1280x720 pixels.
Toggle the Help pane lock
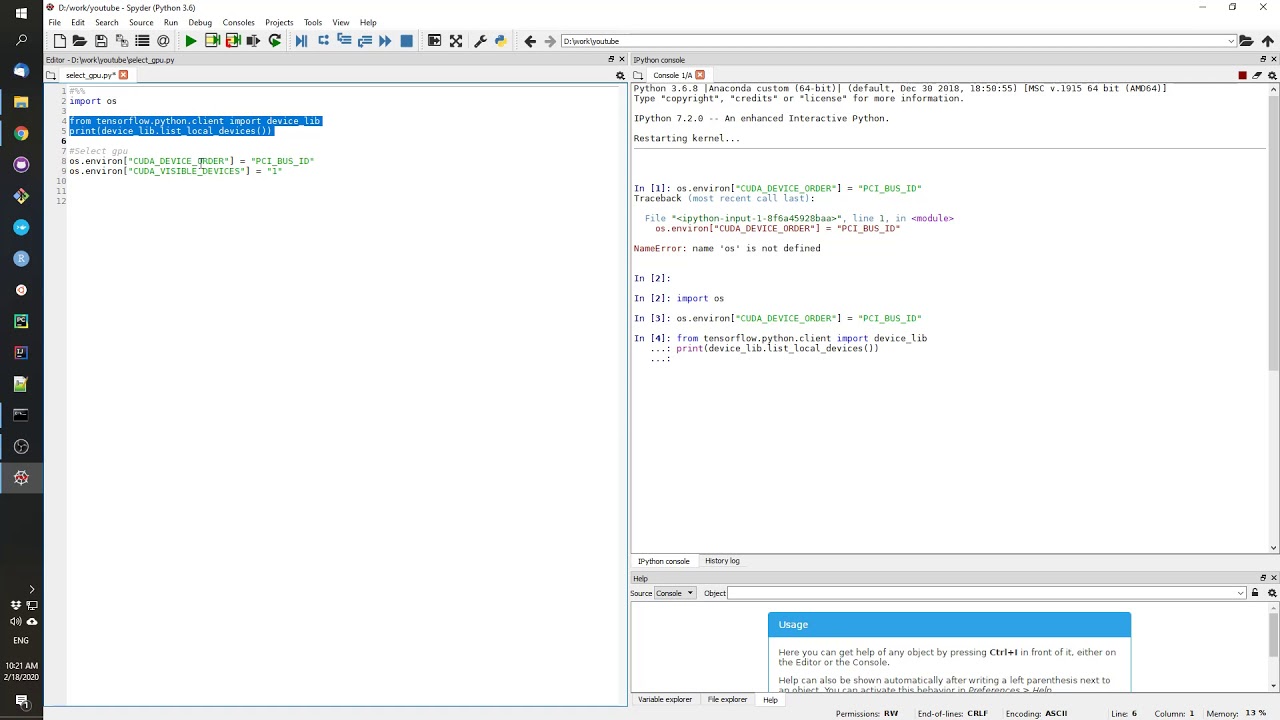[1255, 593]
